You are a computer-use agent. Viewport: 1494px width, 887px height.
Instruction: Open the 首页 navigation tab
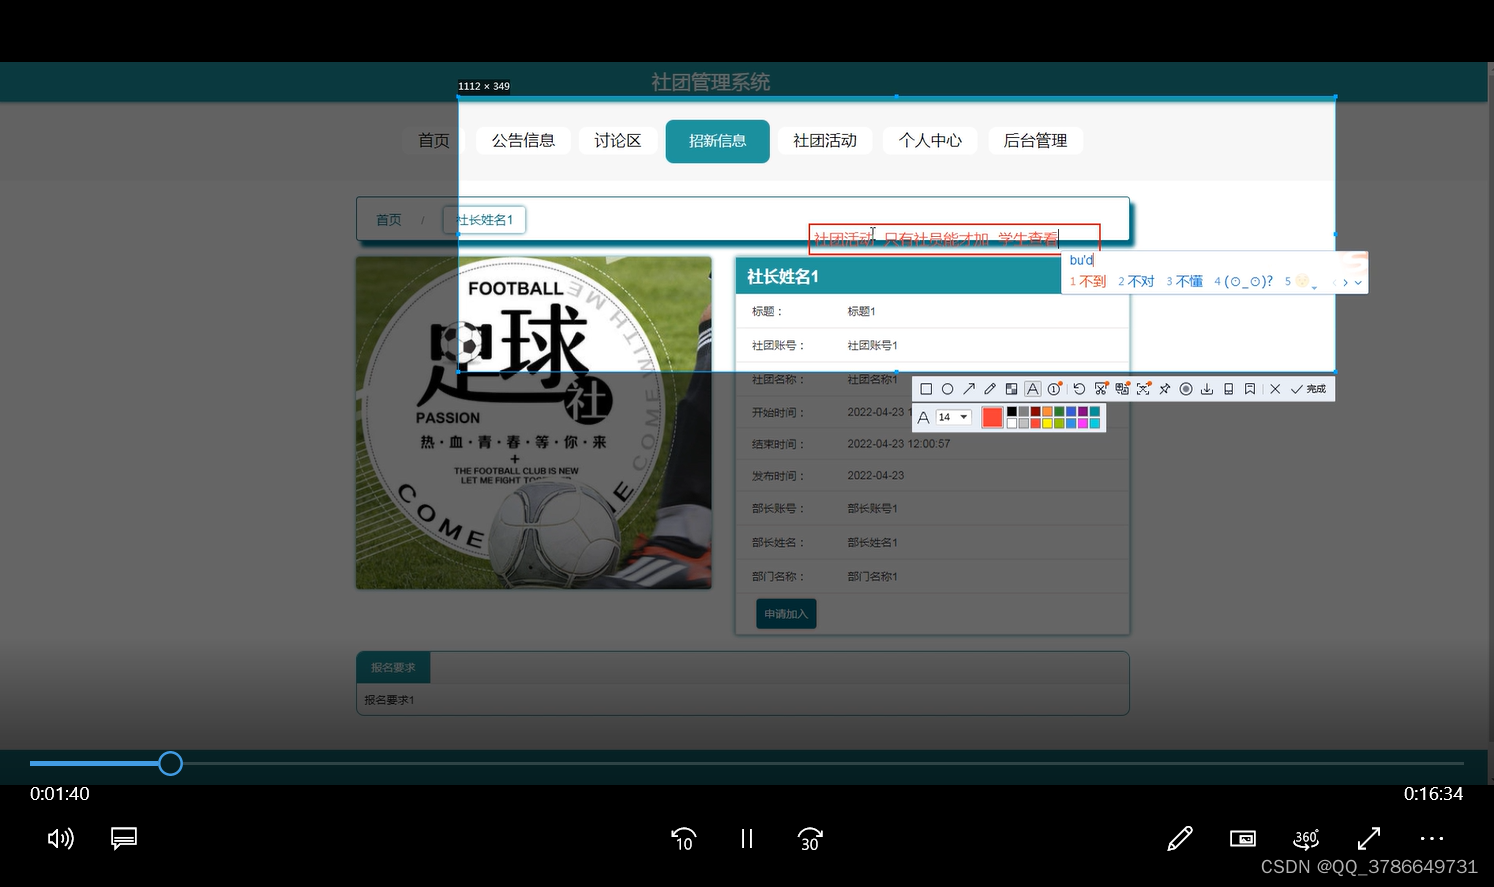[x=434, y=141]
